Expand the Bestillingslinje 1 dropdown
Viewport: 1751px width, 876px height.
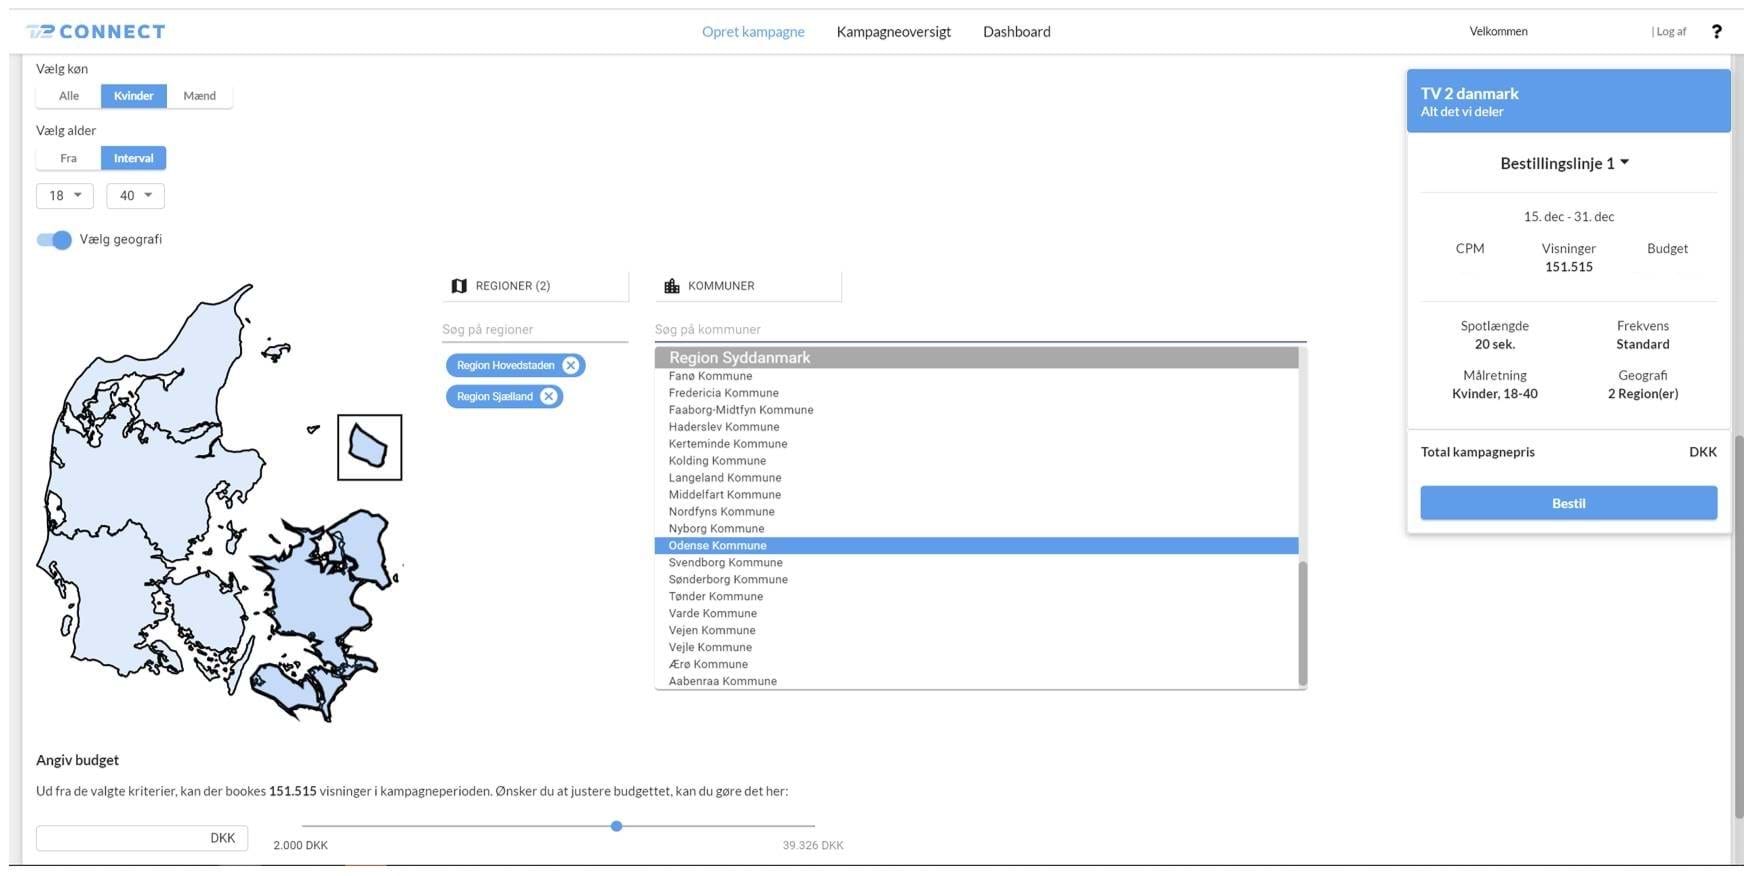tap(1564, 163)
